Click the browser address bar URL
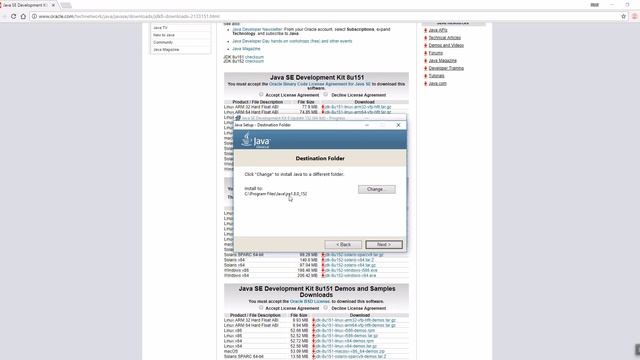This screenshot has height=360, width=640. pyautogui.click(x=129, y=16)
